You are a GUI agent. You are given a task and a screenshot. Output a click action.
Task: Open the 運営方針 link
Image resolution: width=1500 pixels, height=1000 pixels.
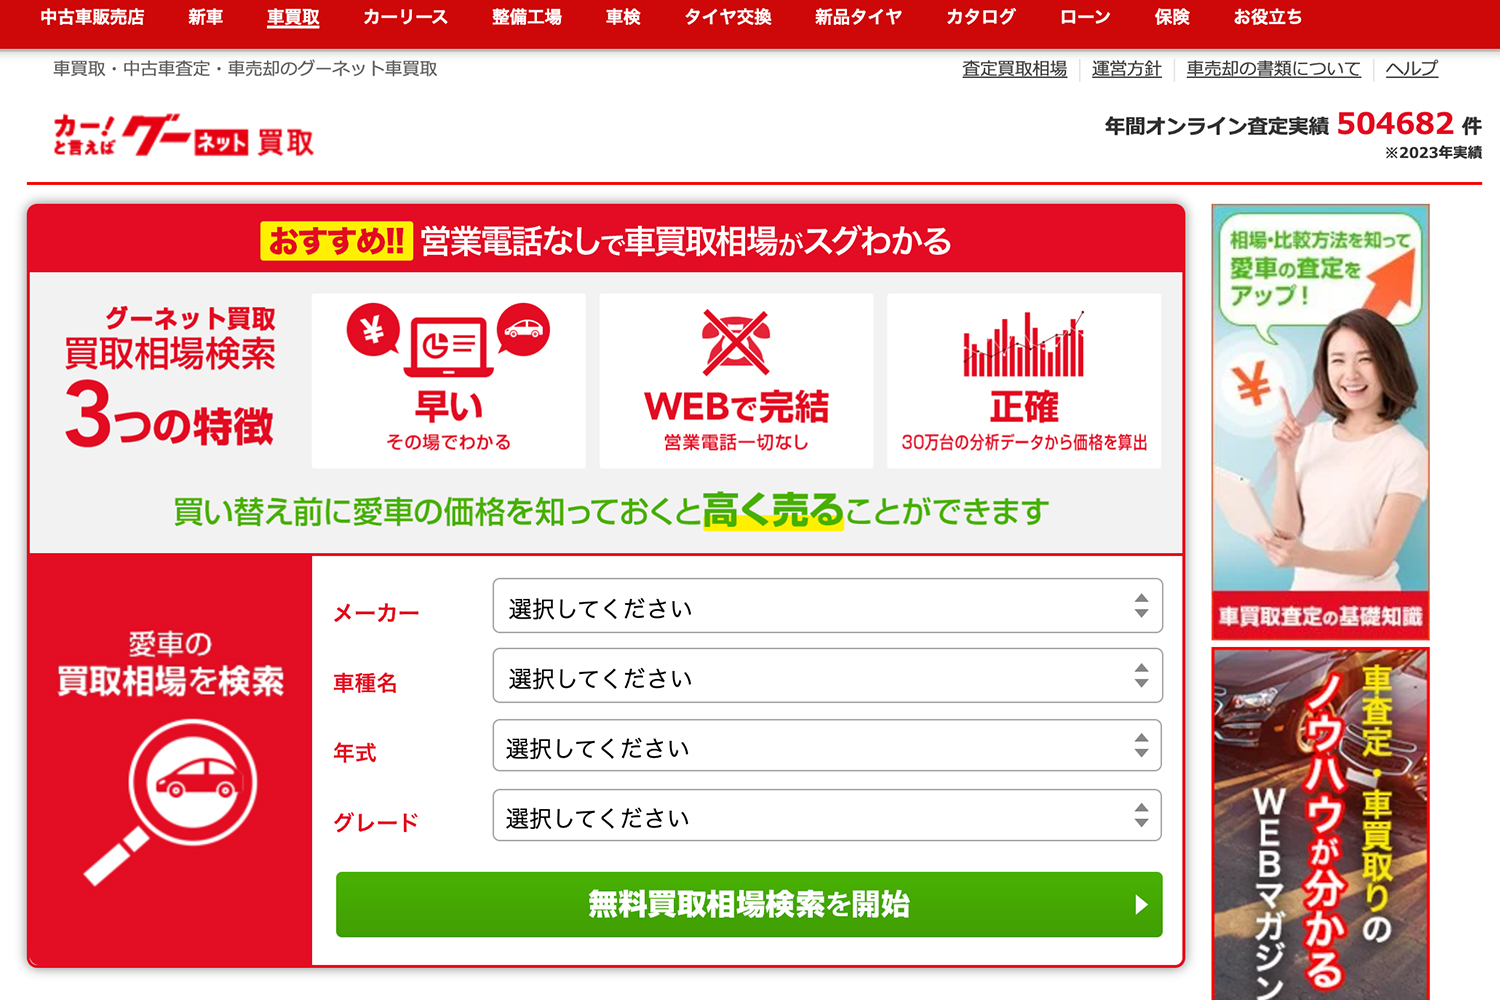pos(1126,69)
